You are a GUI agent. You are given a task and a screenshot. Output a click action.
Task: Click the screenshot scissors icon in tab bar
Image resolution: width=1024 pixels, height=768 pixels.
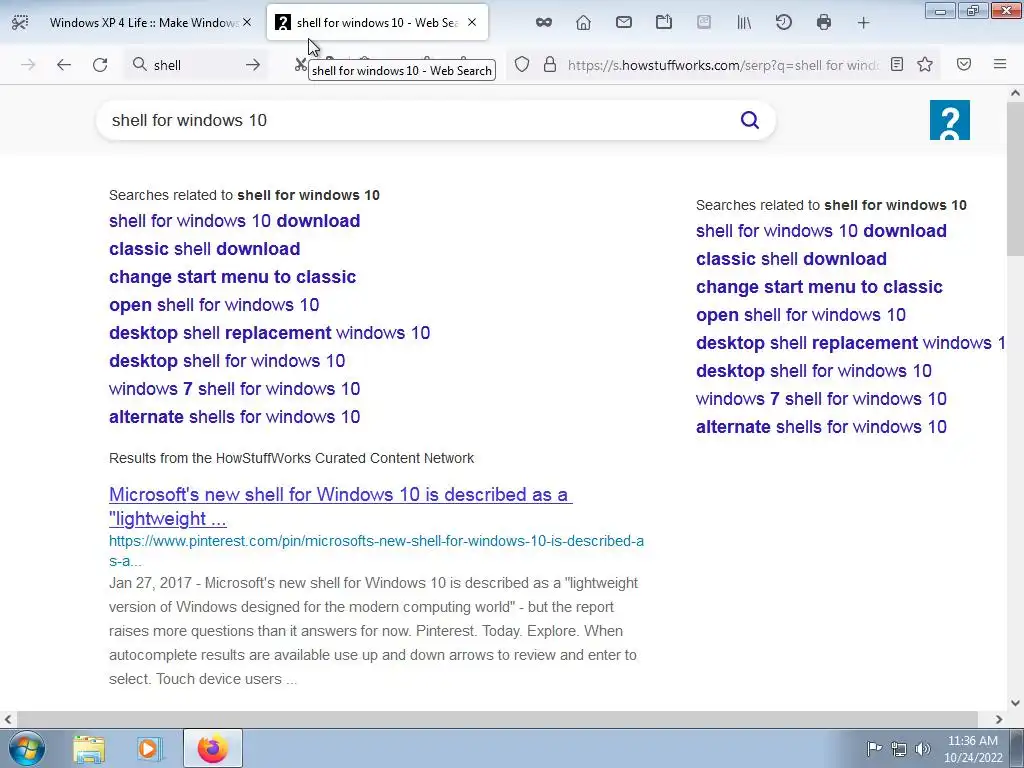(x=20, y=23)
